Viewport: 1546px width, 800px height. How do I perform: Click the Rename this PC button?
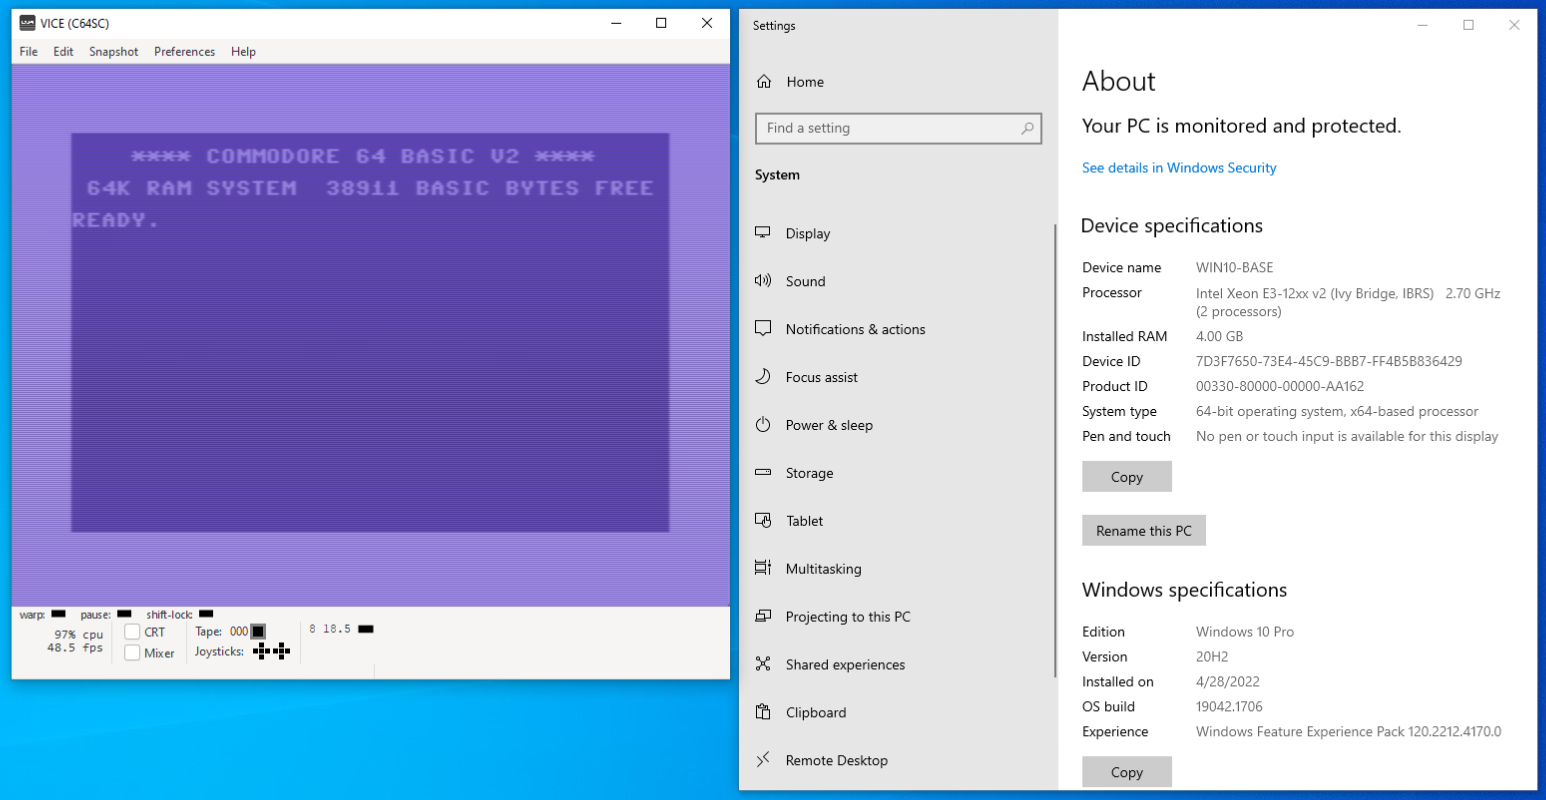[x=1144, y=531]
